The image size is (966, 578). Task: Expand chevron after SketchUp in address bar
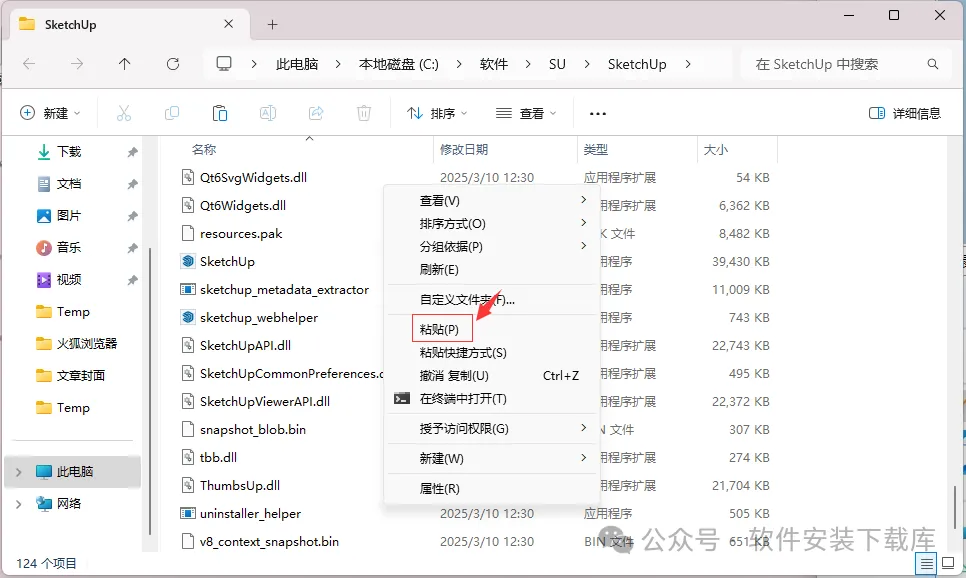[x=688, y=64]
